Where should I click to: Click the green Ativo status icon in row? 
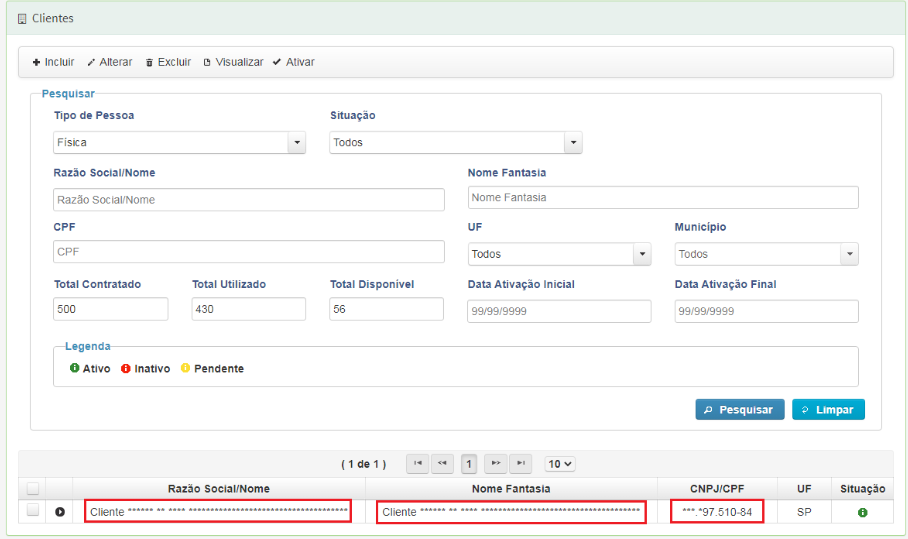[863, 512]
